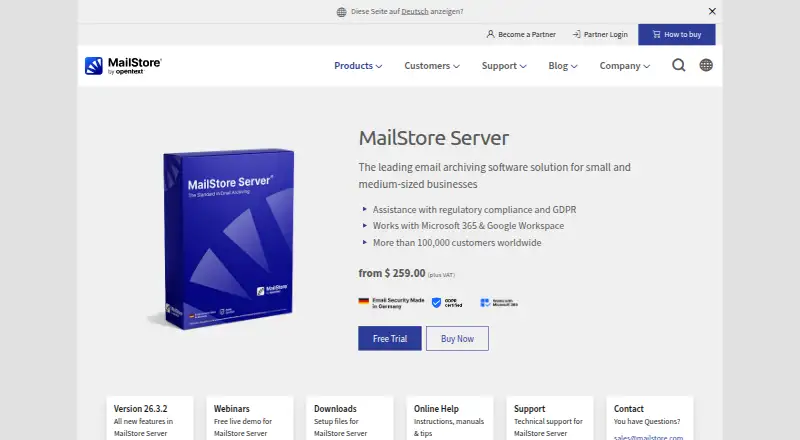Click the 'from $ 259.00' price
This screenshot has width=800, height=440.
pos(392,273)
